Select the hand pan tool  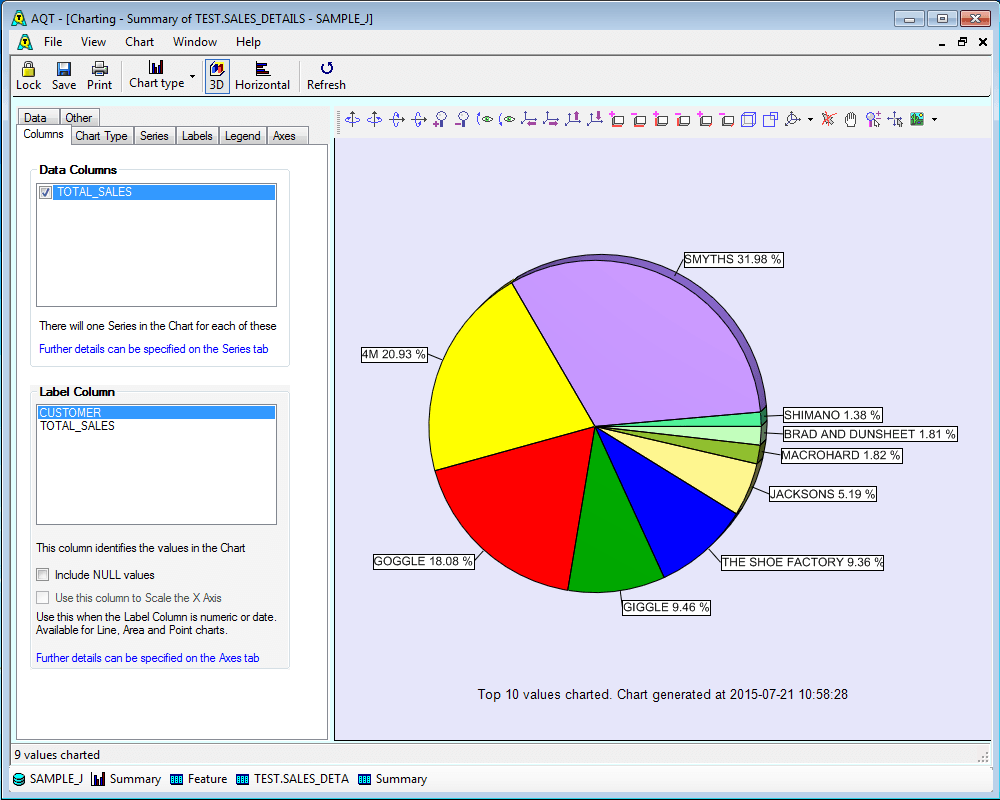[850, 119]
